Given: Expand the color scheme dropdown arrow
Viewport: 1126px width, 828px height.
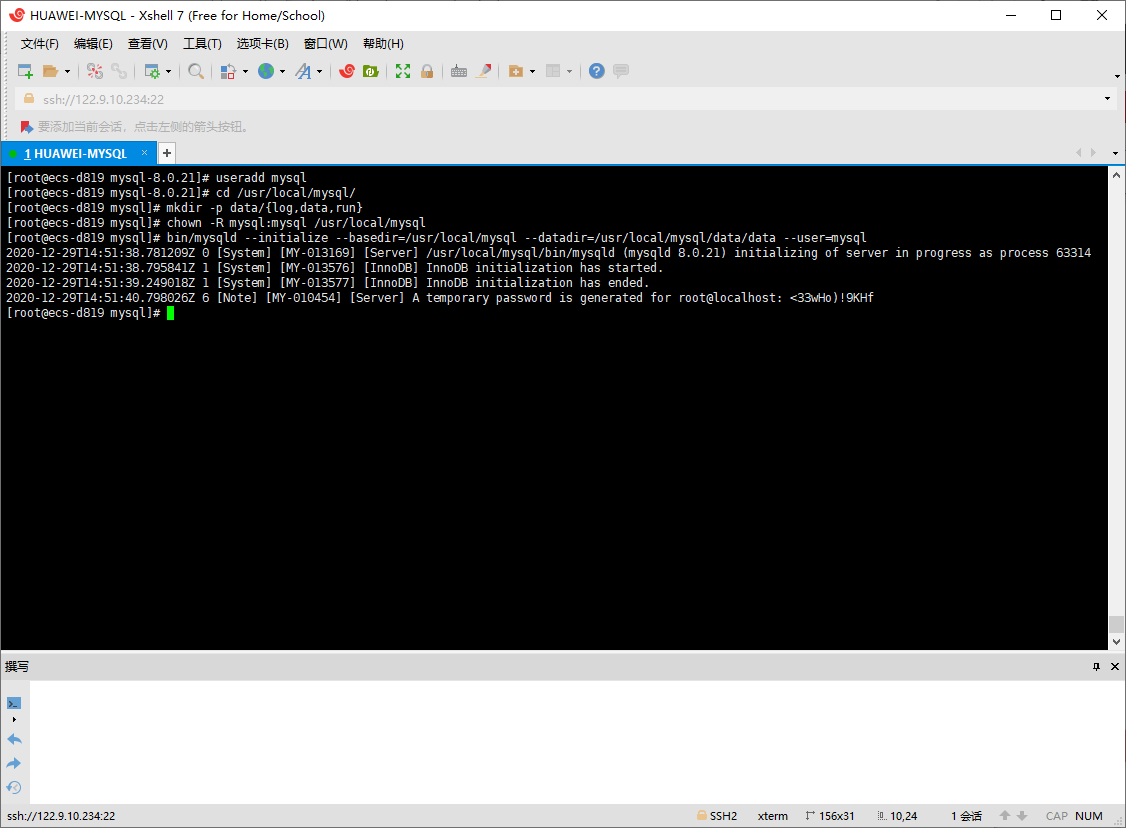Looking at the screenshot, I should tap(246, 71).
